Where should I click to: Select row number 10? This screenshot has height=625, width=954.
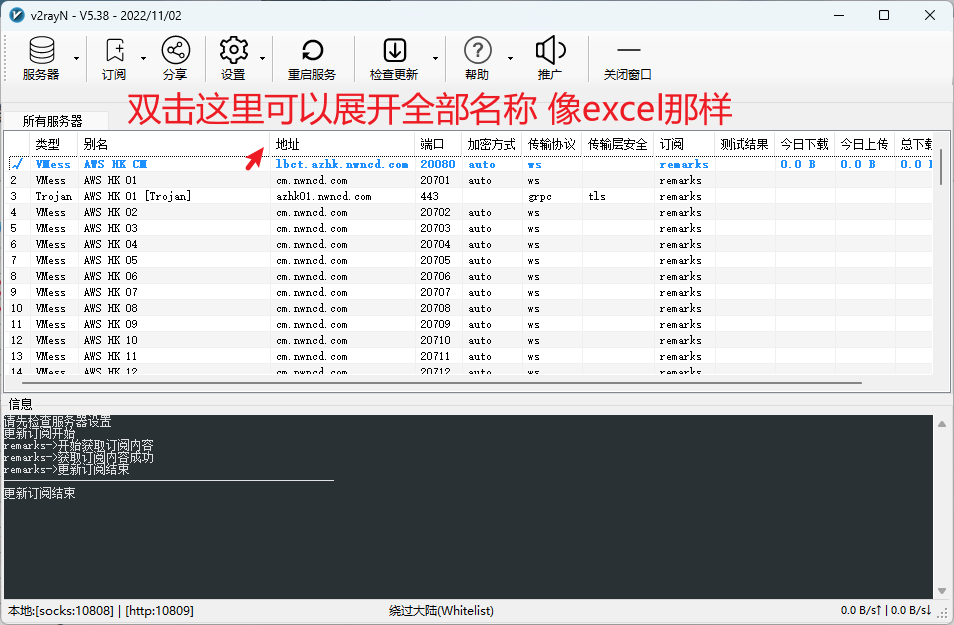click(x=16, y=309)
